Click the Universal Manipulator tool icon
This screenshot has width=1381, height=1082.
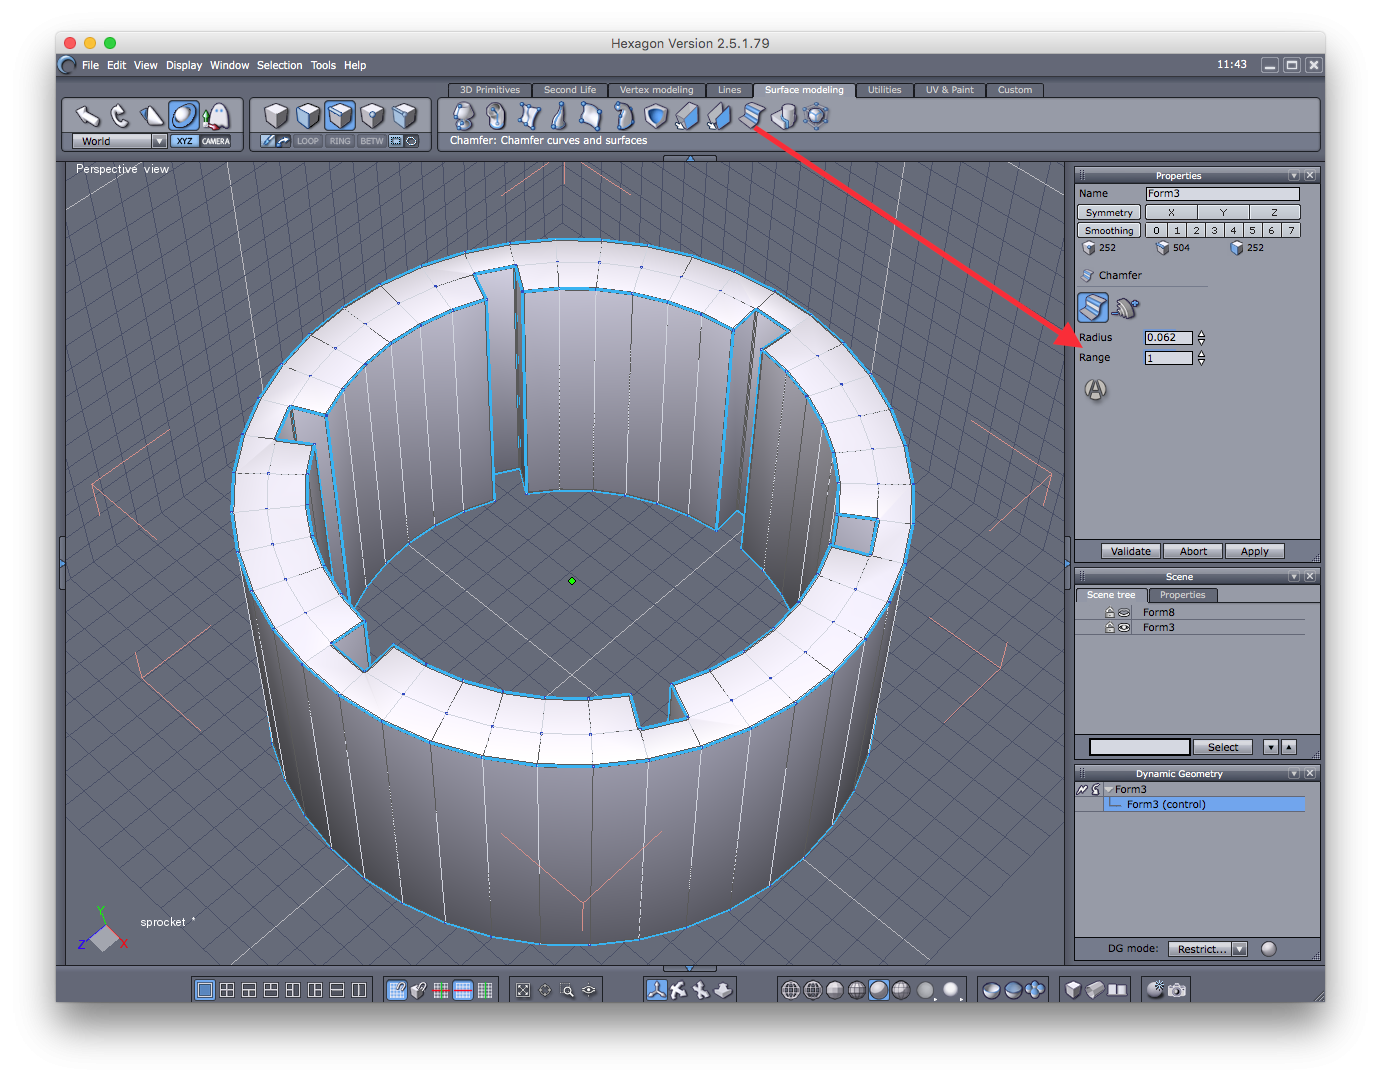click(183, 116)
